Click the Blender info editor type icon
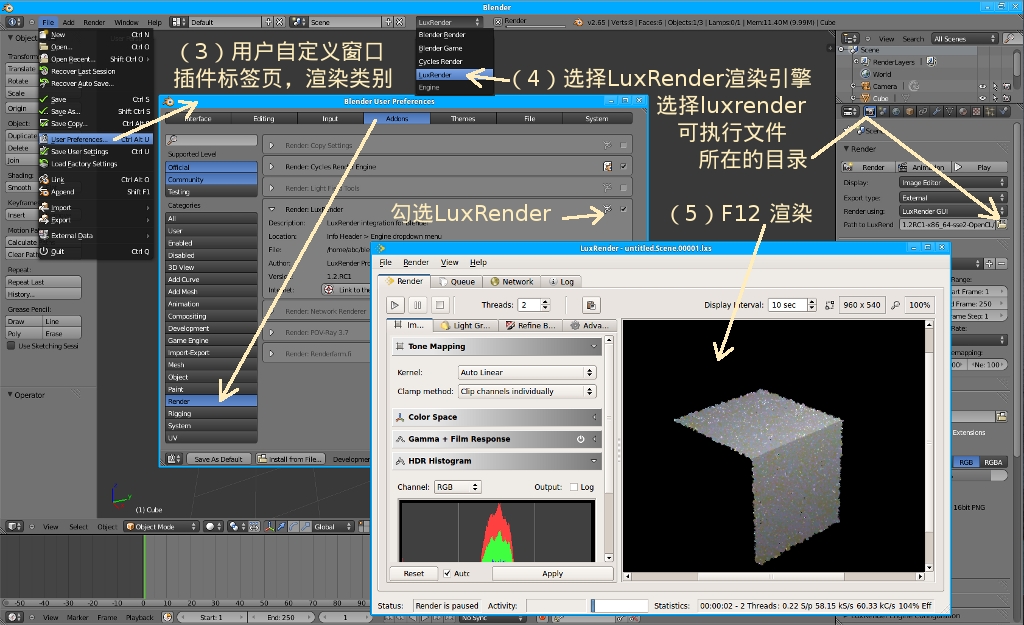The height and width of the screenshot is (625, 1024). coord(14,22)
